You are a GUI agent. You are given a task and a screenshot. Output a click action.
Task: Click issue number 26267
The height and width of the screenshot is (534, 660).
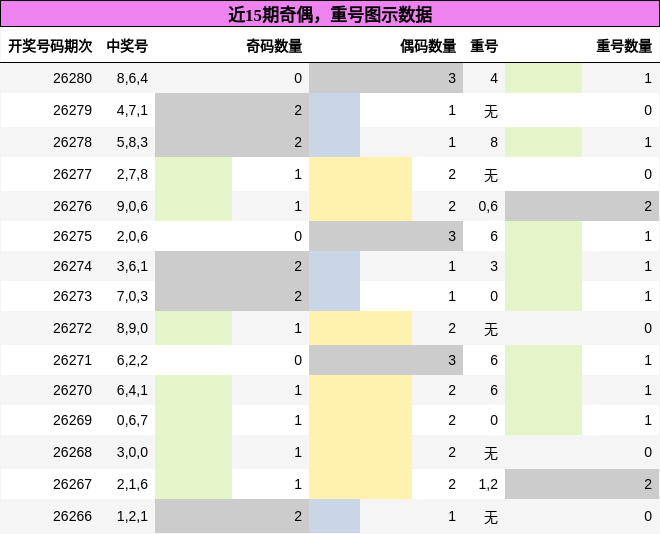pos(72,484)
